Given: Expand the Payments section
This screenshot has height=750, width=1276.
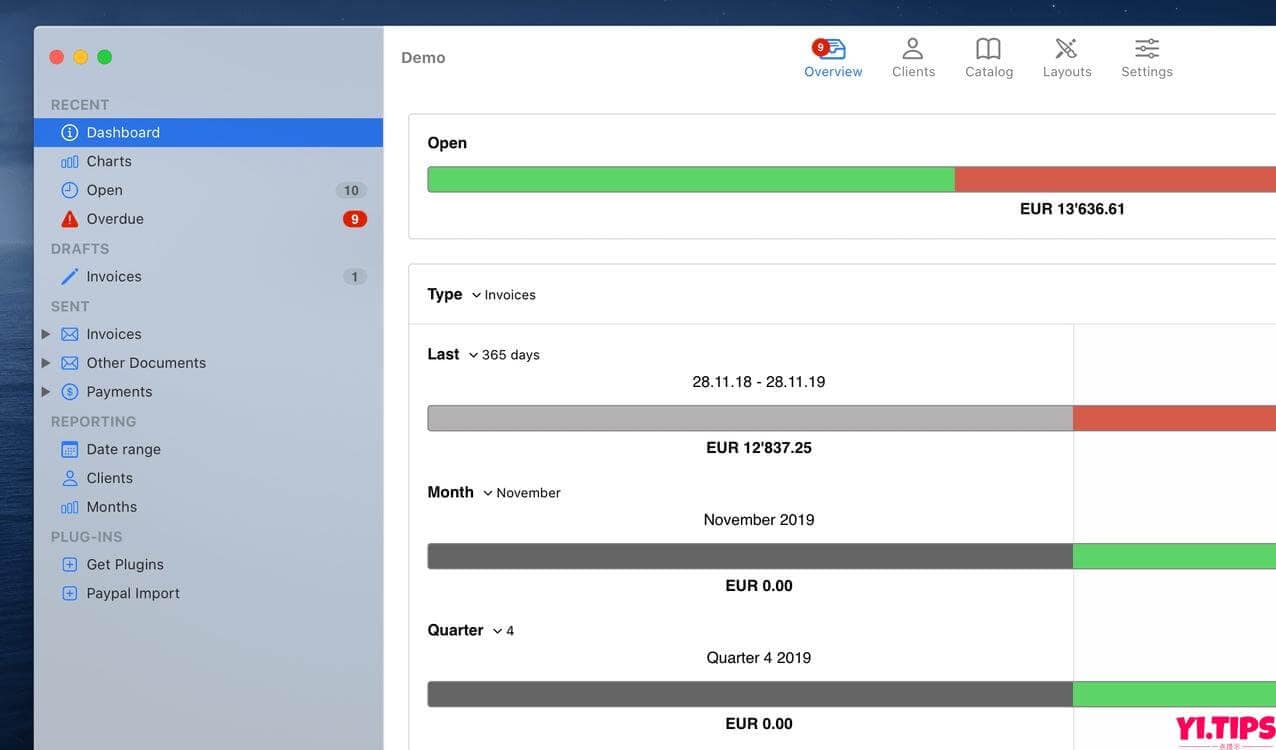Looking at the screenshot, I should pos(46,391).
